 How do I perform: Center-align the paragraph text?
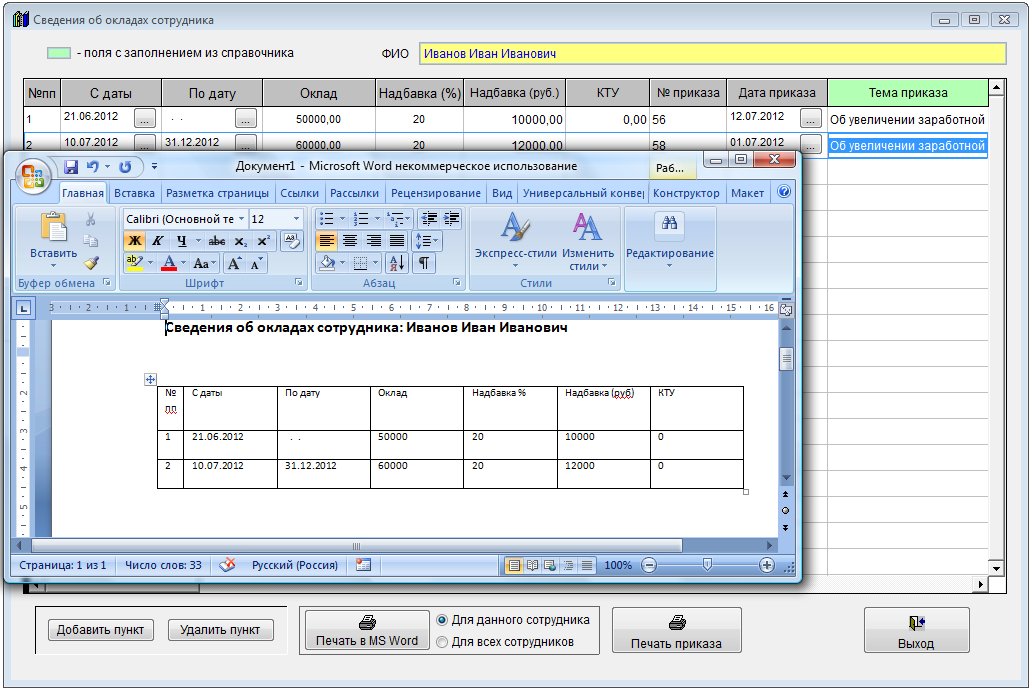(350, 241)
